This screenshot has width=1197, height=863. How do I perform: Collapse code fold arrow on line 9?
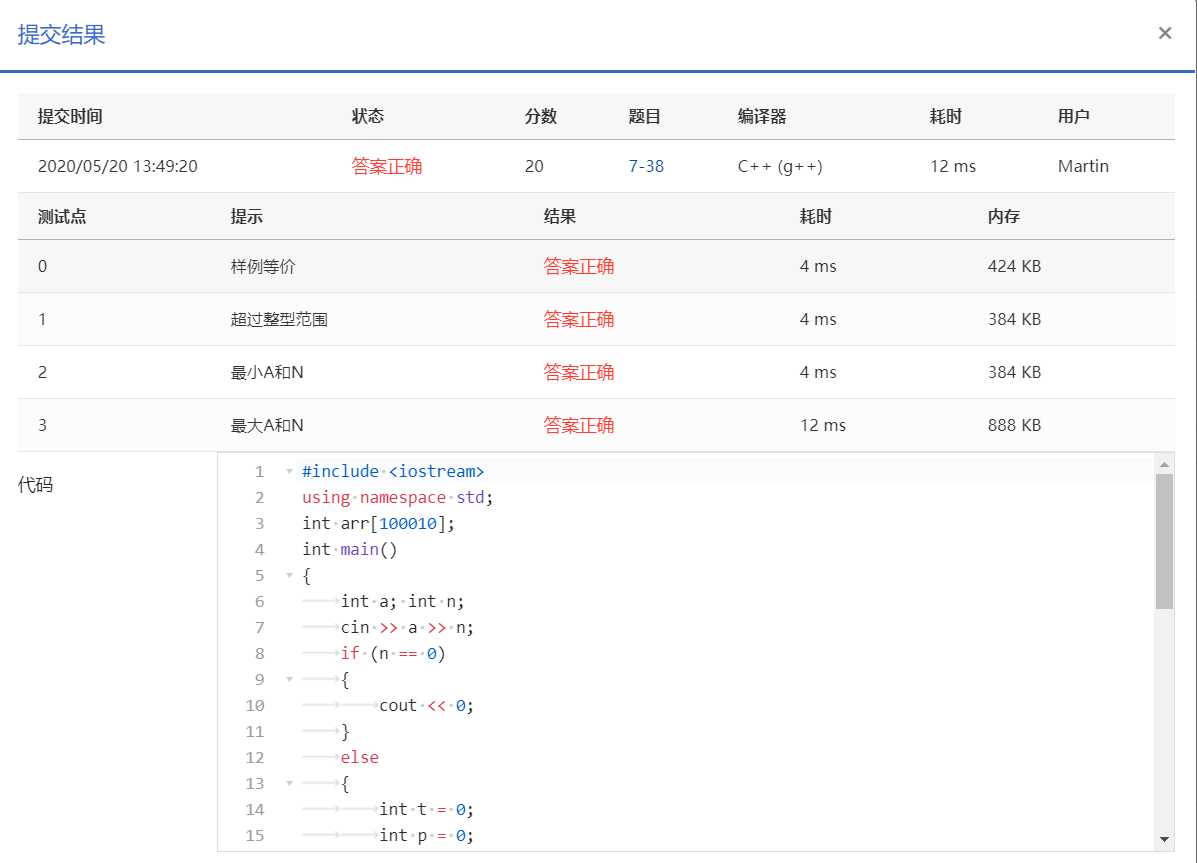point(289,679)
